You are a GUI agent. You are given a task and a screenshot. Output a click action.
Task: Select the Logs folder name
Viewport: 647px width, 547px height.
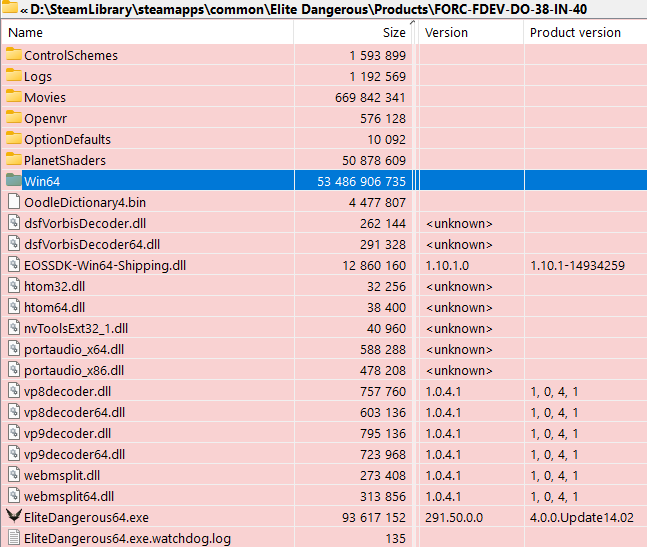[x=38, y=76]
